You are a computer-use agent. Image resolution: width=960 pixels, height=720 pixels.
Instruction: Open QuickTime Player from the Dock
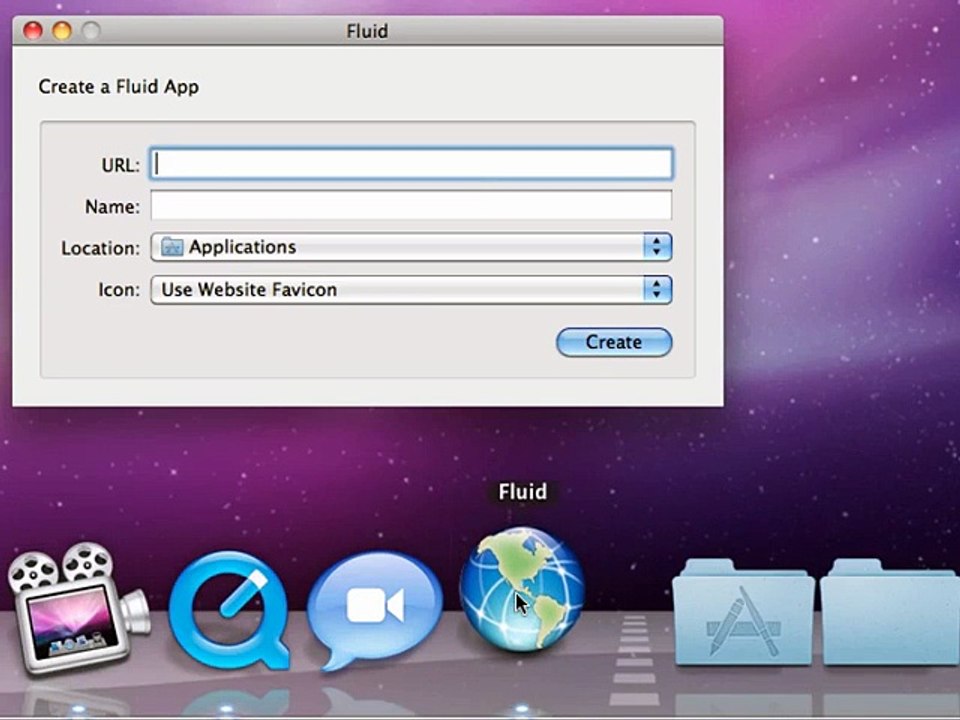pyautogui.click(x=229, y=610)
